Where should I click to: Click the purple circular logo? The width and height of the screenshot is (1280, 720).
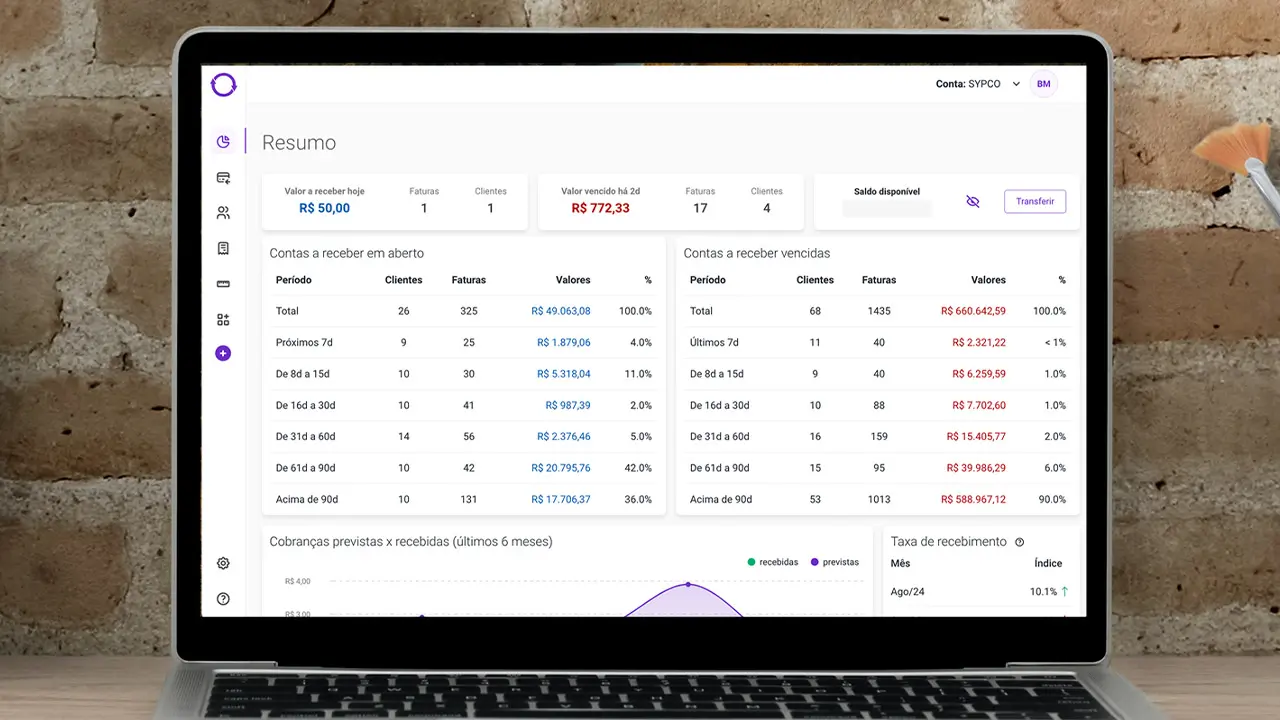(x=223, y=85)
